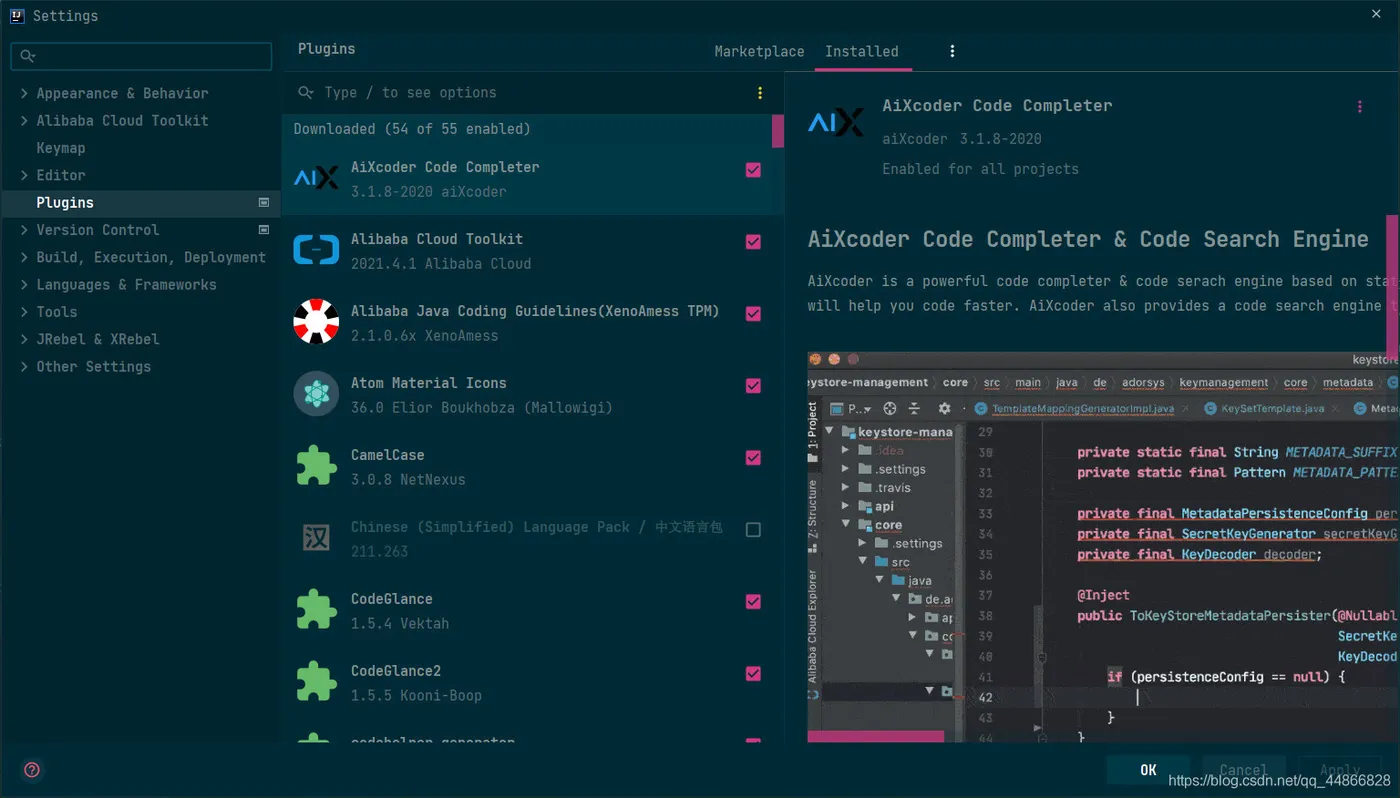Expand the Languages & Frameworks chevron
The image size is (1400, 798).
24,284
